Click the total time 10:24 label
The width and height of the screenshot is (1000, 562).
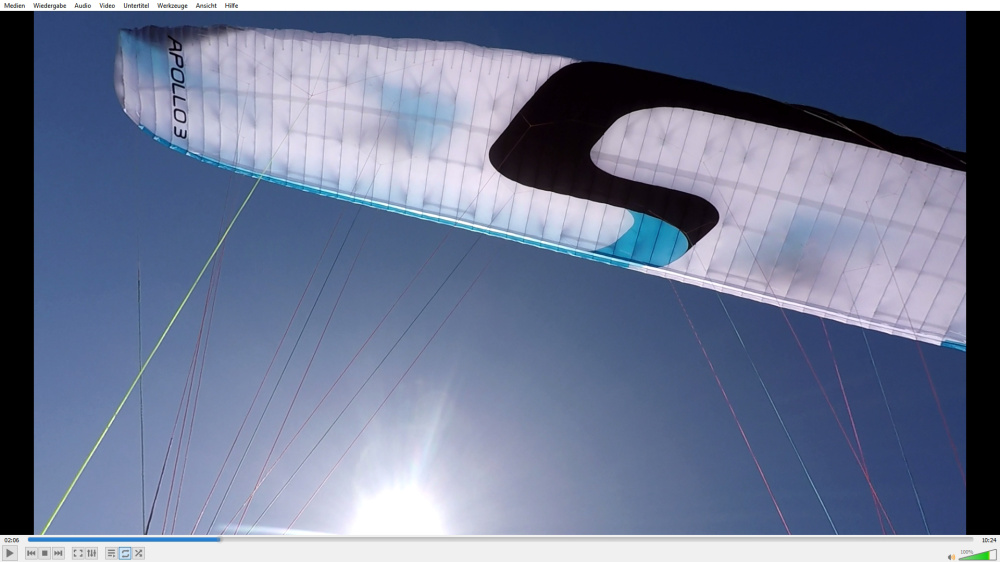[989, 540]
